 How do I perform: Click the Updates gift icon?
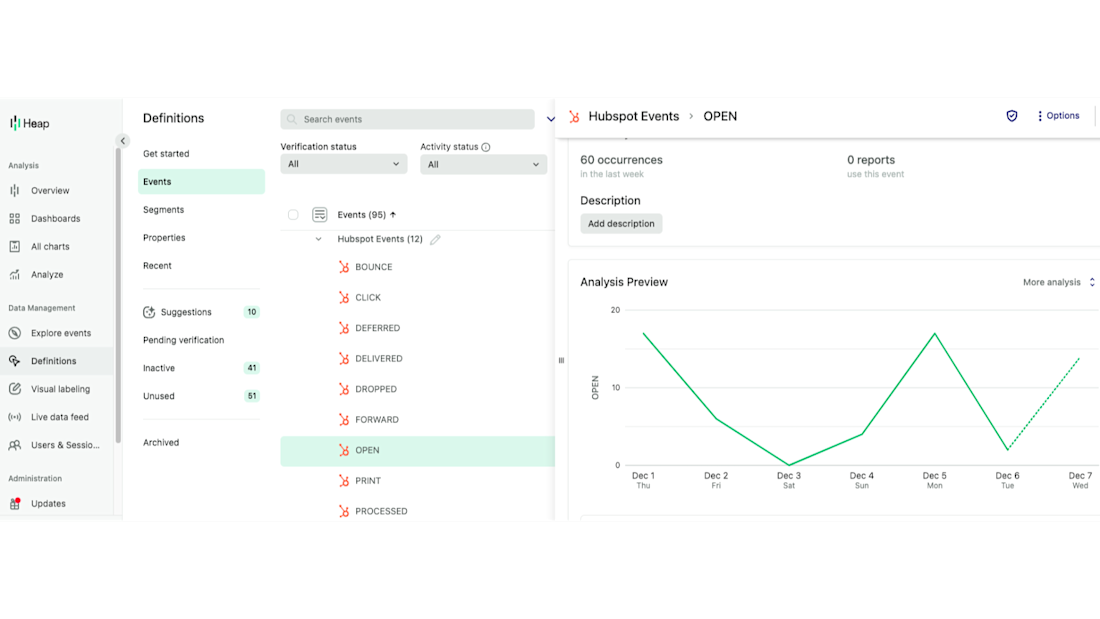(x=15, y=503)
